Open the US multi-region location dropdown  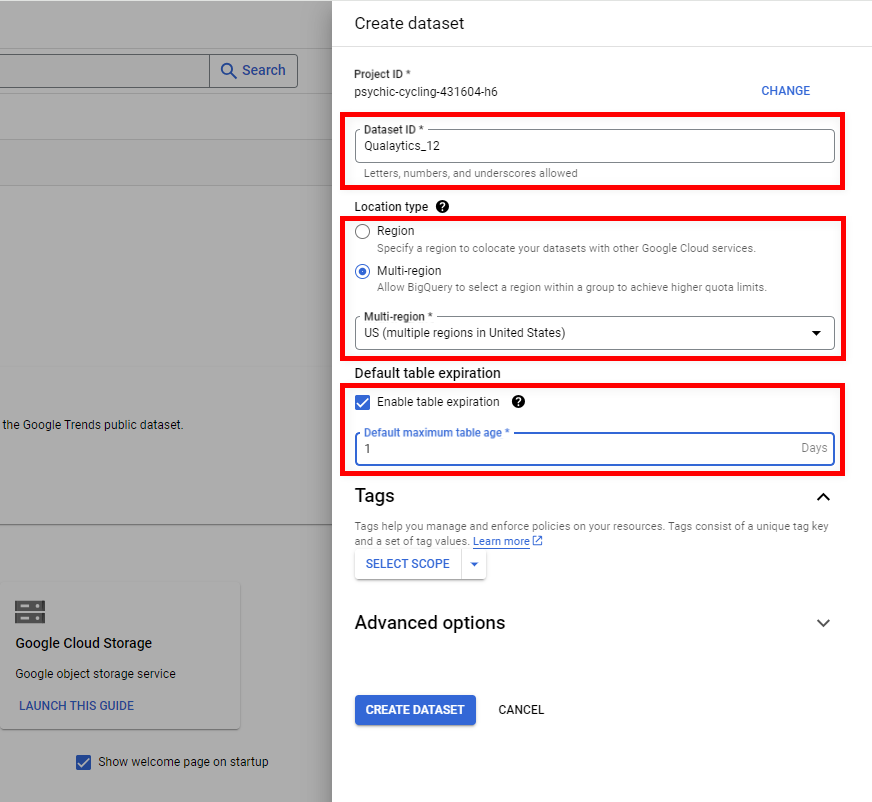pyautogui.click(x=594, y=333)
